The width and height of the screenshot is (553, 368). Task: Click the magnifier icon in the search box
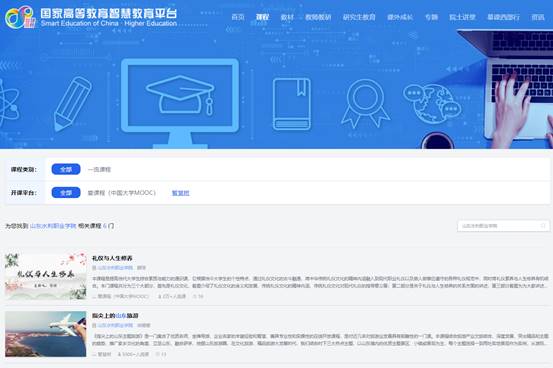[x=543, y=226]
